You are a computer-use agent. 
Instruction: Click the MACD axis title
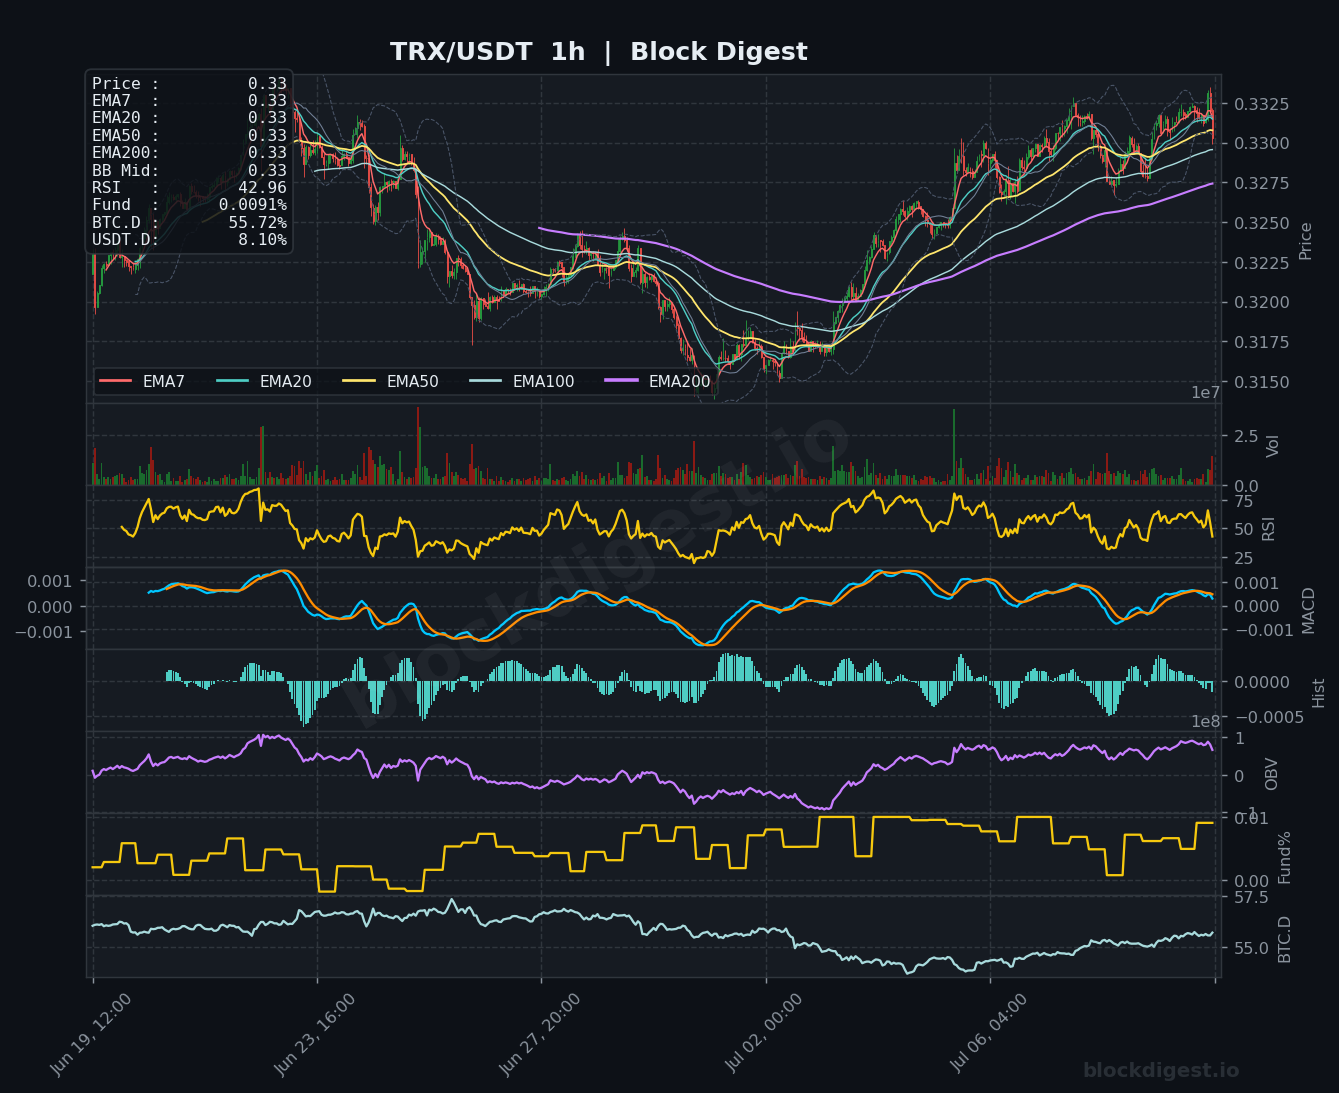(1309, 608)
